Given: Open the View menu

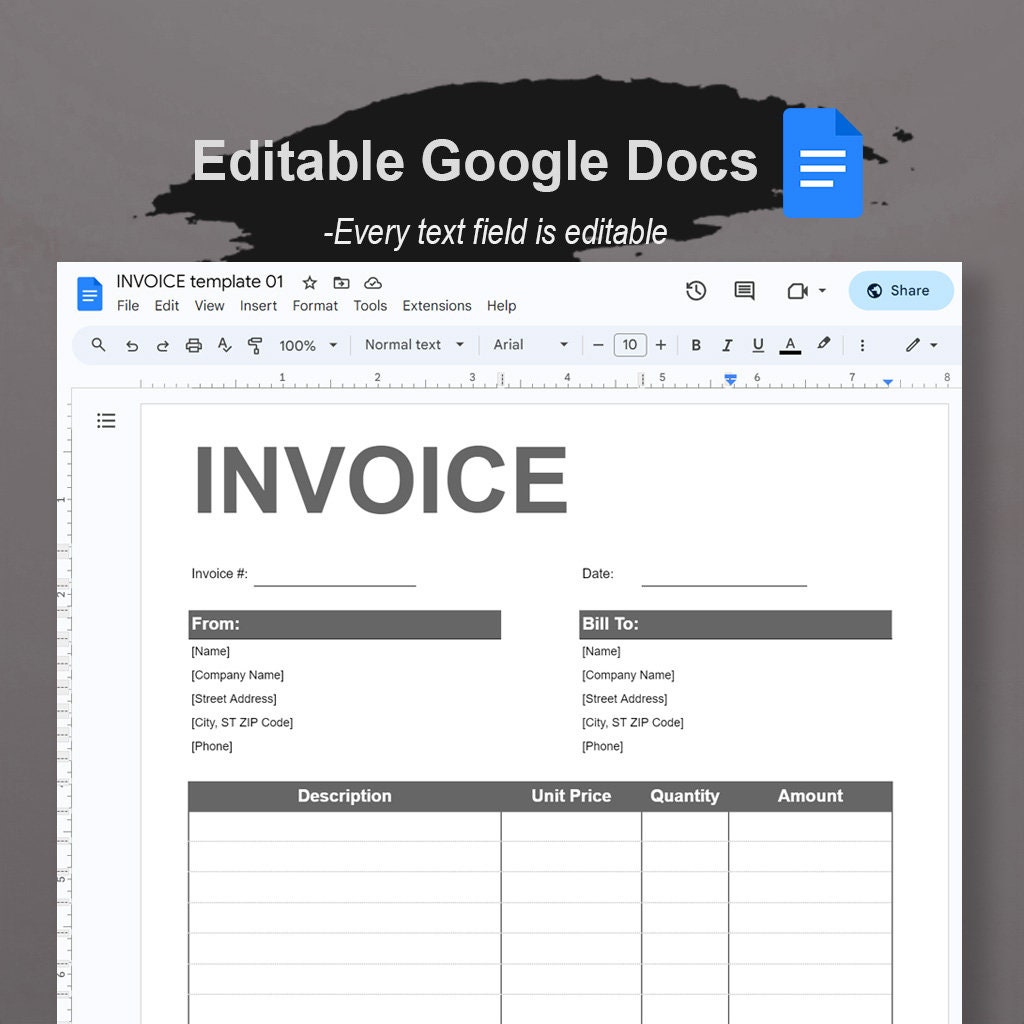Looking at the screenshot, I should (x=209, y=306).
